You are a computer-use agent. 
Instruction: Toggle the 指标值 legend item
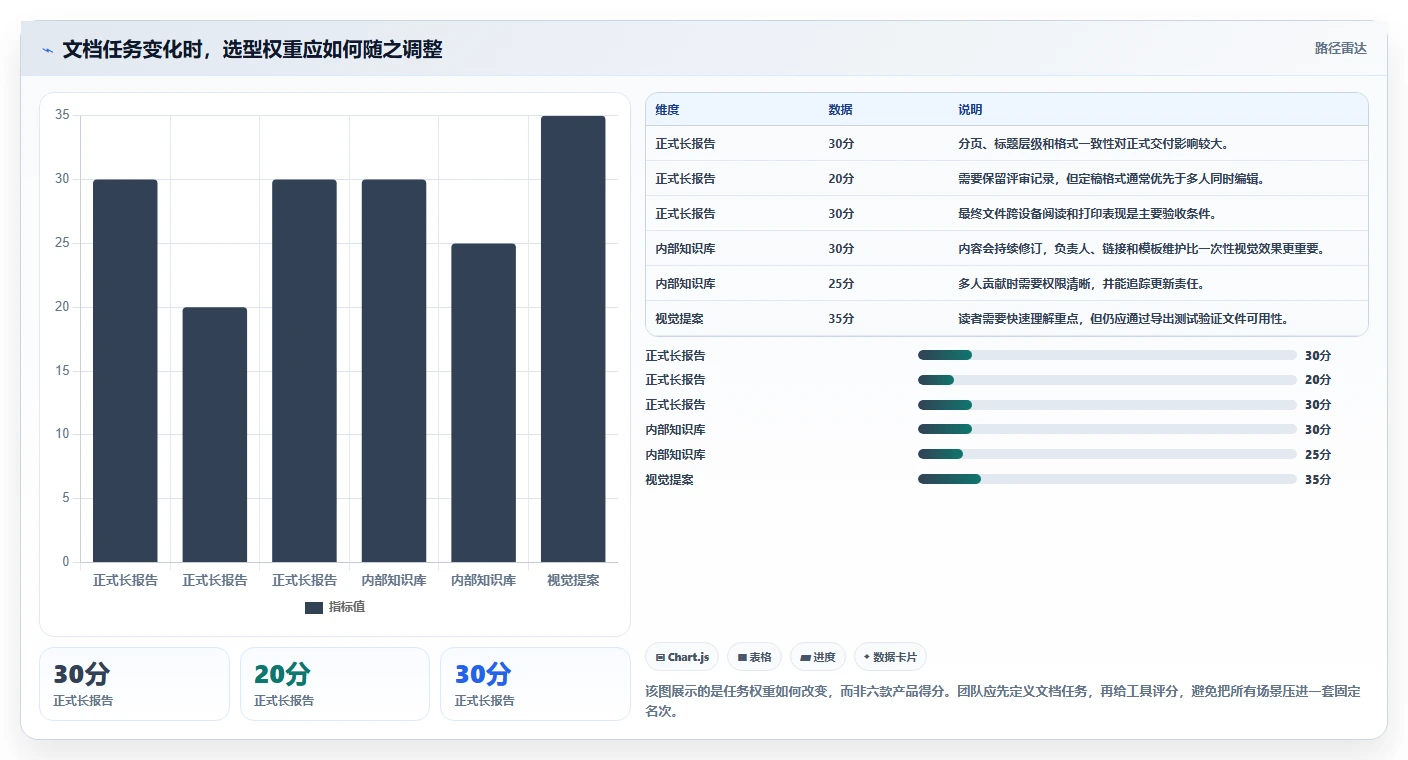tap(335, 607)
